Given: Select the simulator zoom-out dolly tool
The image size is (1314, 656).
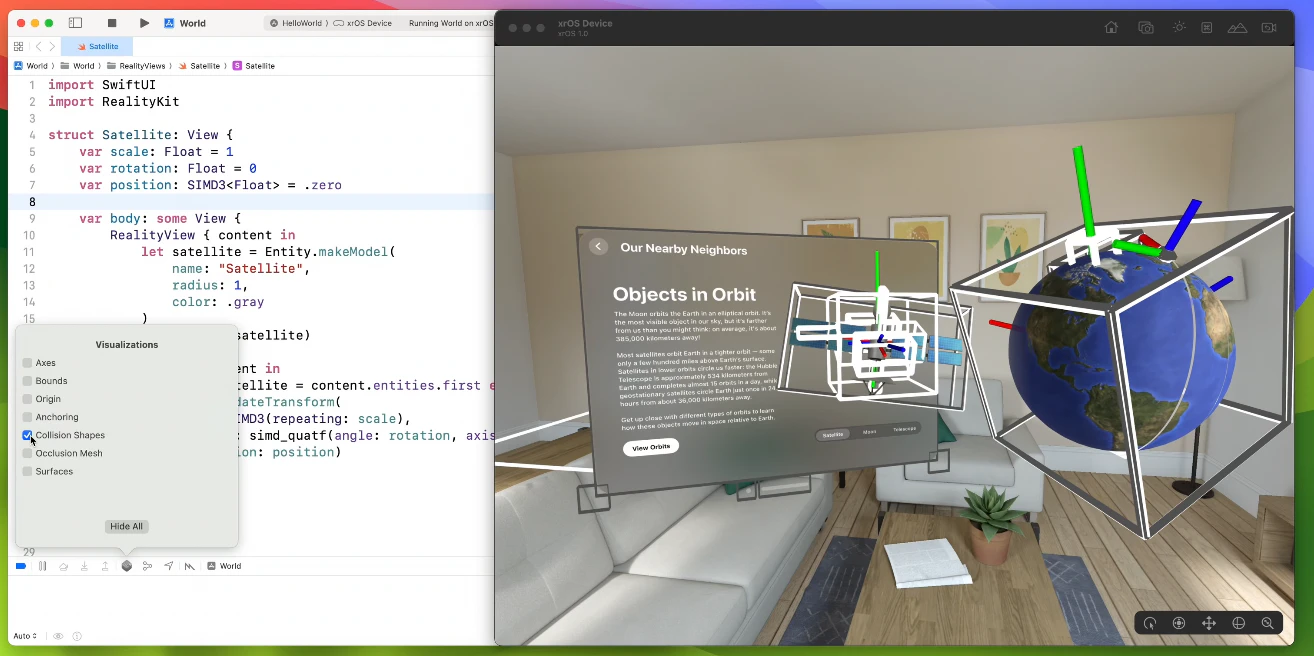Looking at the screenshot, I should point(1267,623).
